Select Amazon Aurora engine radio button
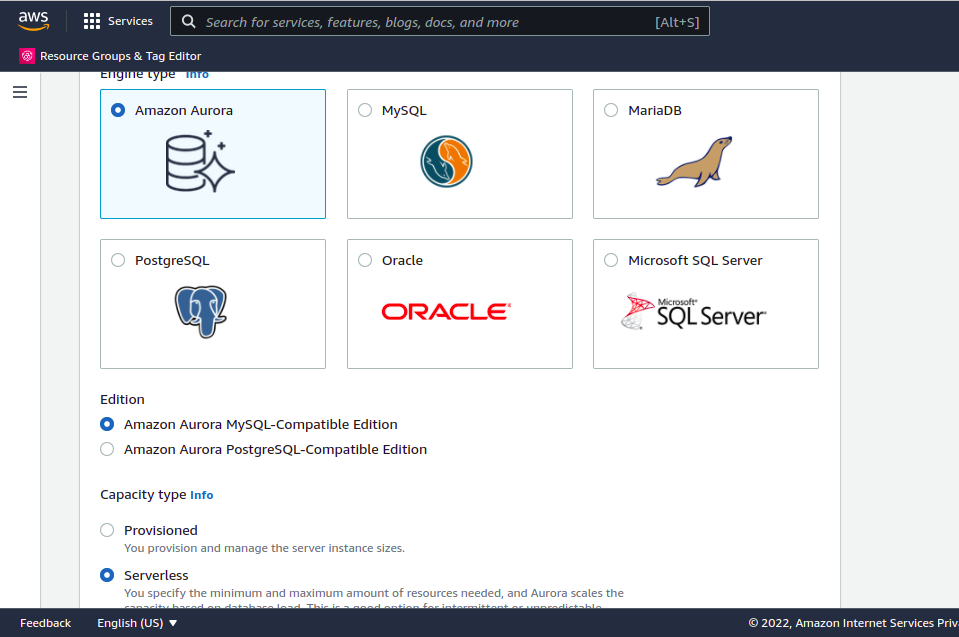This screenshot has width=959, height=637. point(118,111)
